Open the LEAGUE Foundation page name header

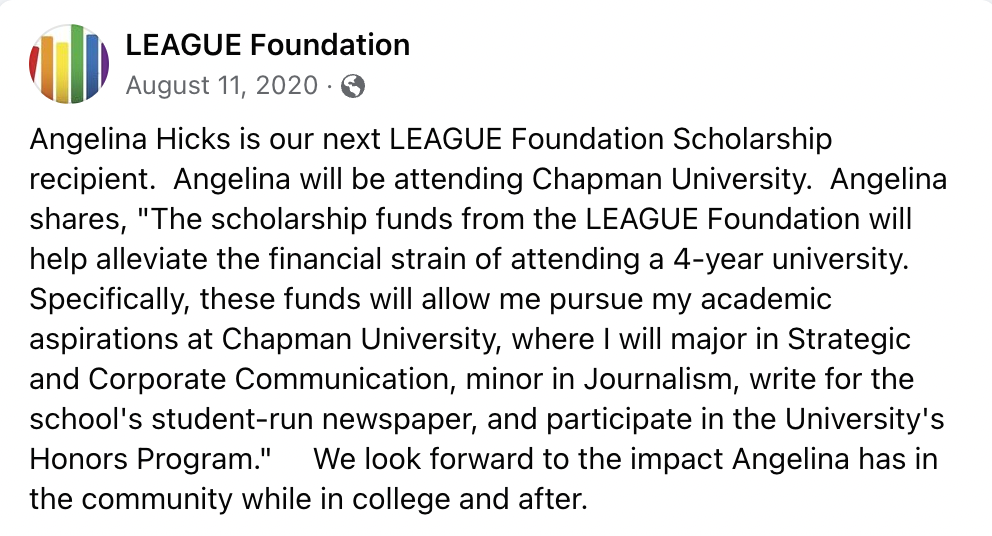tap(267, 45)
